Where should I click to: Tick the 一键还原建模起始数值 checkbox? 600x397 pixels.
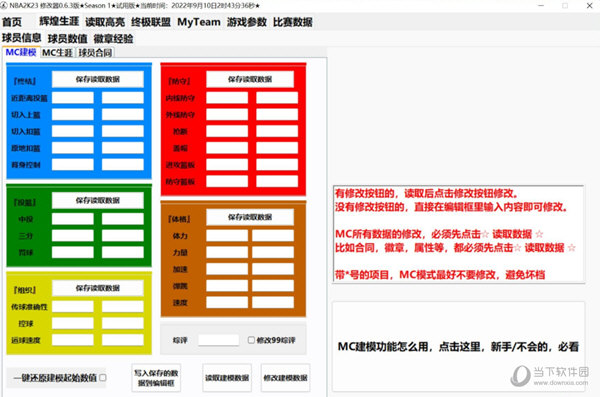(103, 377)
